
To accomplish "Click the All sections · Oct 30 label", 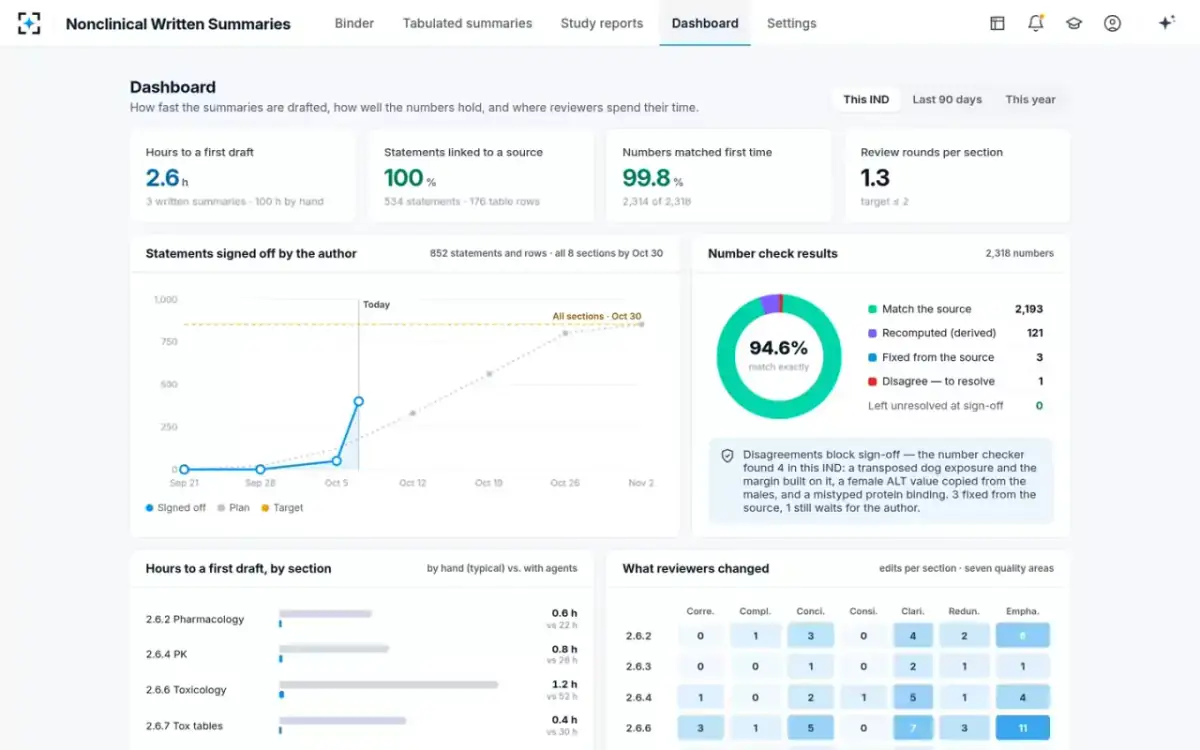I will (x=596, y=316).
